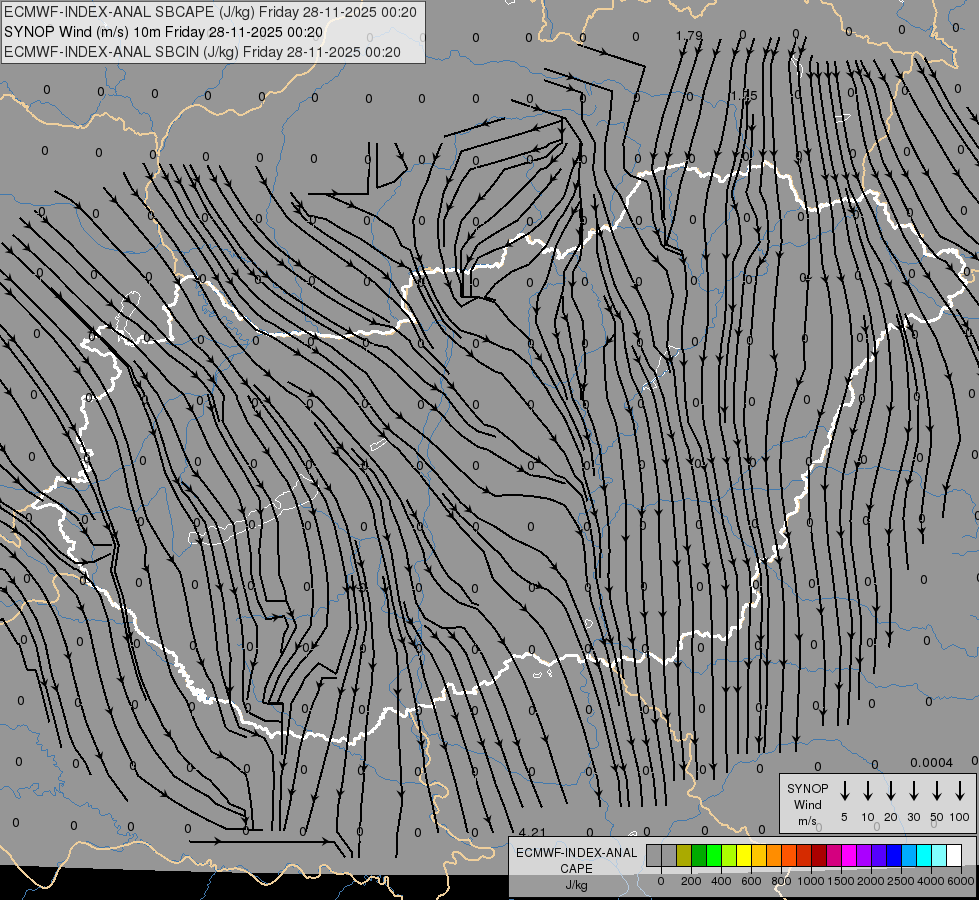Select the dark green CAPE legend swatch
Screen dimensions: 979x900
(699, 855)
